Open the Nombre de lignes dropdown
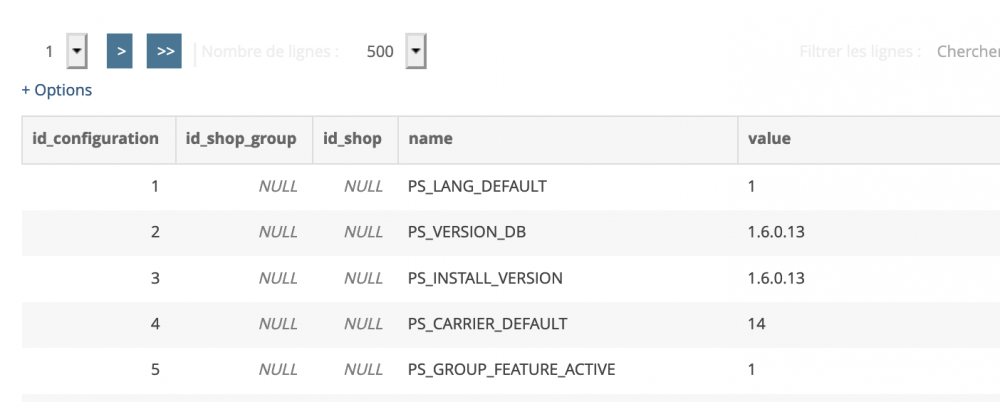This screenshot has width=1000, height=402. click(416, 51)
